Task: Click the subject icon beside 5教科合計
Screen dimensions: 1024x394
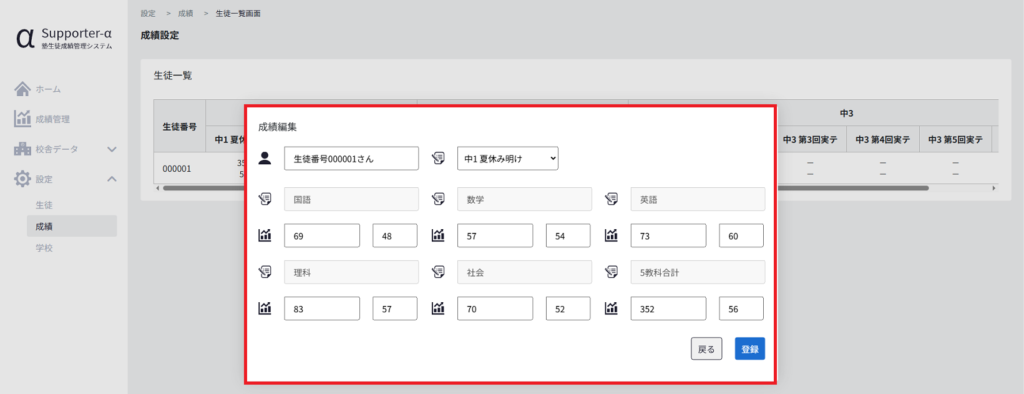Action: [x=611, y=272]
